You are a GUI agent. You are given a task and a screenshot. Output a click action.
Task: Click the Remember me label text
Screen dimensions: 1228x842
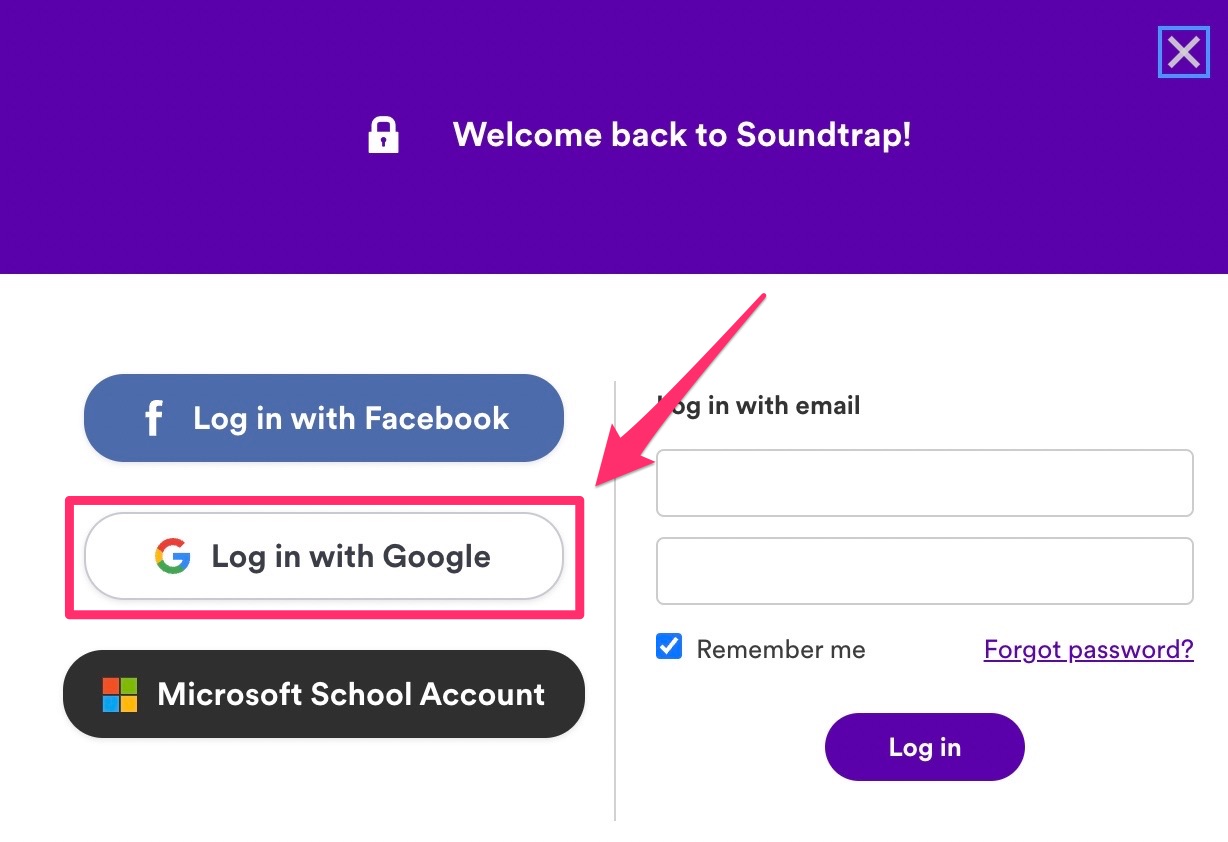781,650
